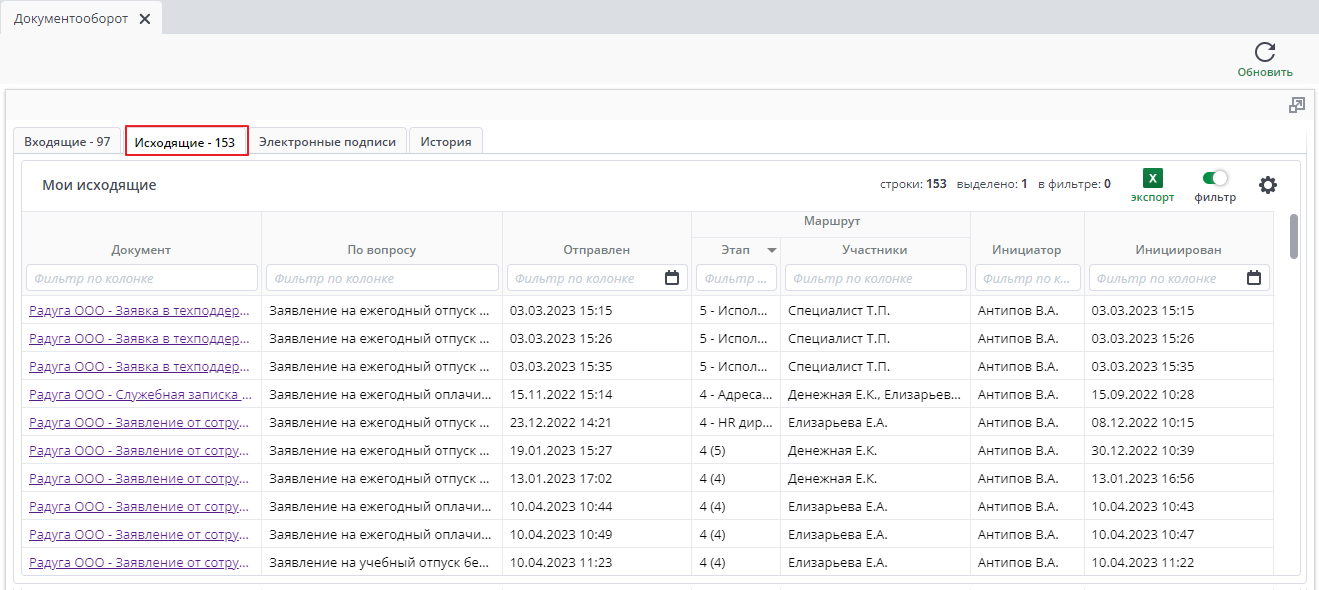Click По вопросу column filter field
The height and width of the screenshot is (590, 1319).
click(382, 278)
